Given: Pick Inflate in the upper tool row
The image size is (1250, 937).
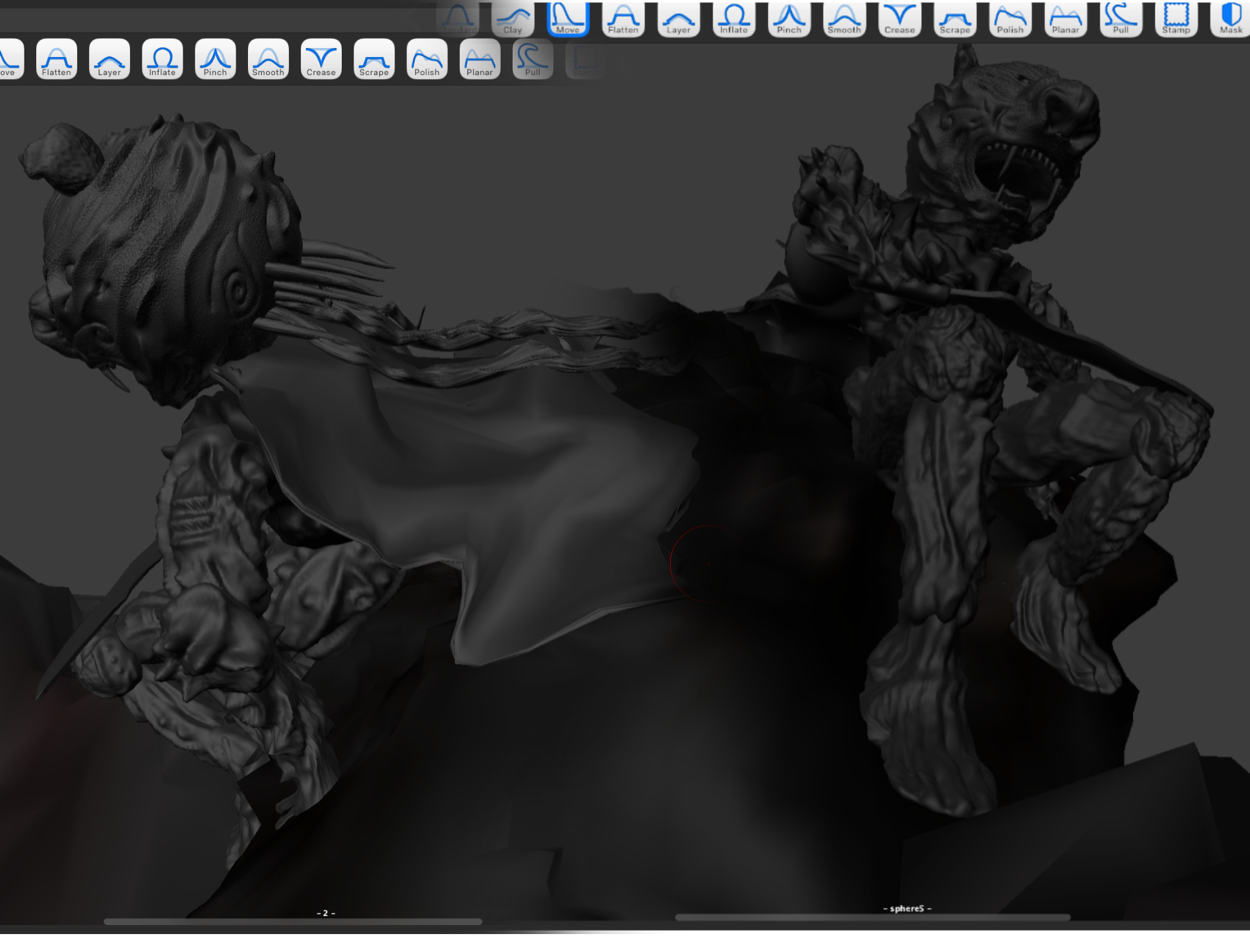Looking at the screenshot, I should point(733,18).
